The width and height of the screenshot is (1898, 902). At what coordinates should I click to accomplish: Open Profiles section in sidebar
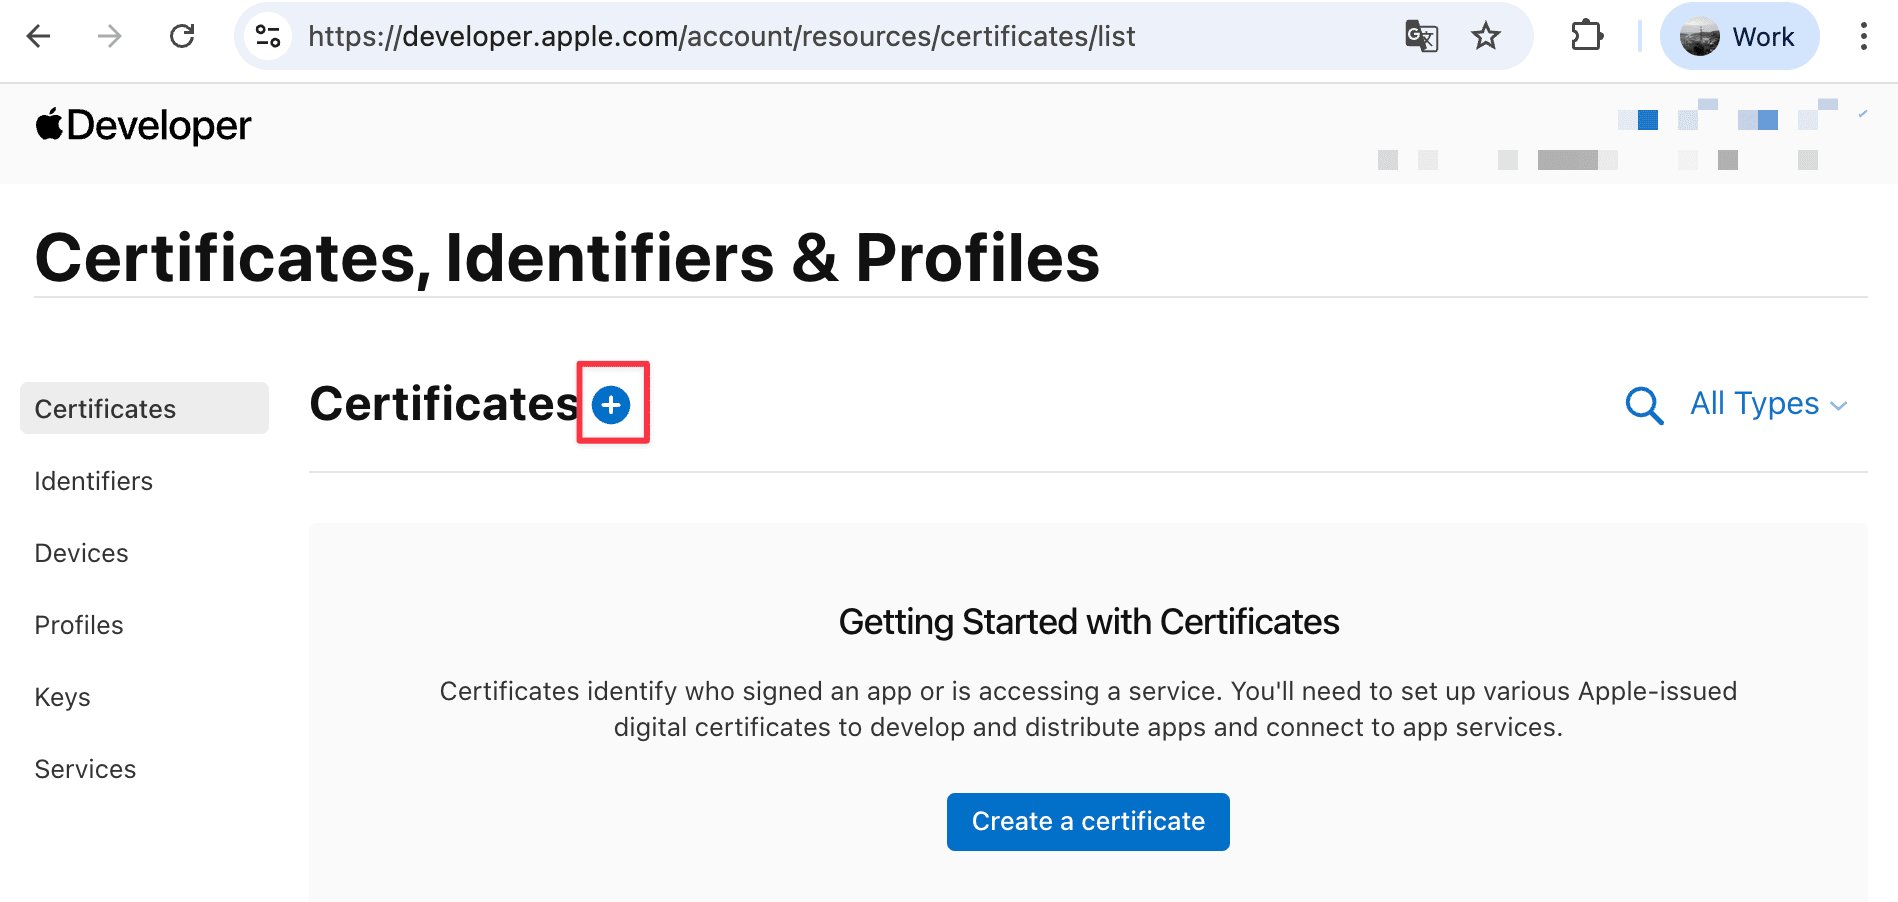(79, 625)
